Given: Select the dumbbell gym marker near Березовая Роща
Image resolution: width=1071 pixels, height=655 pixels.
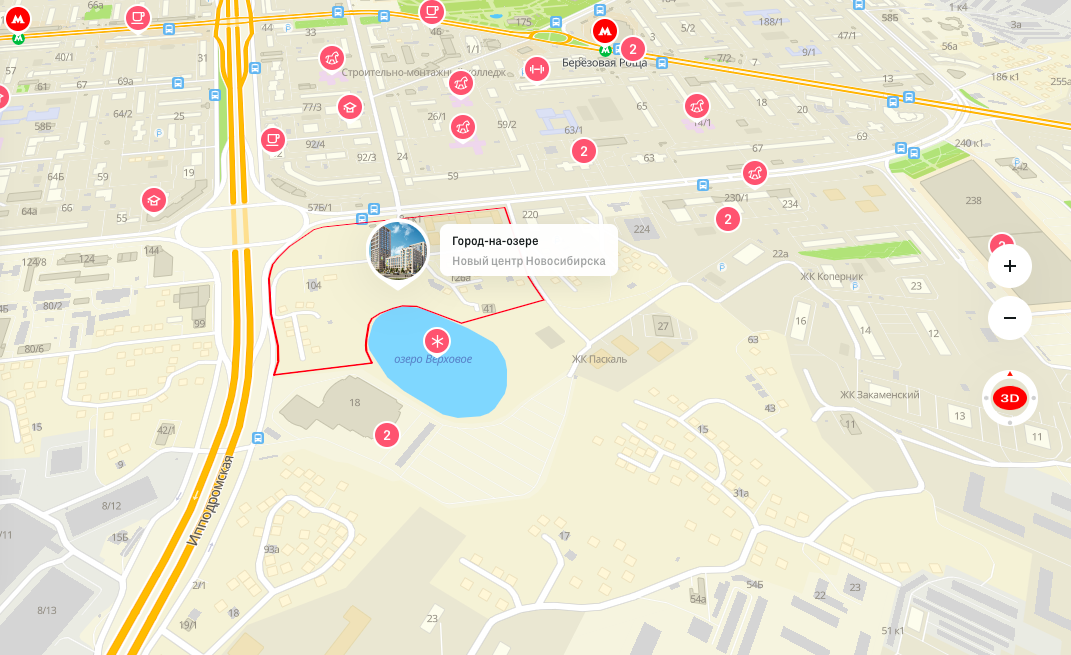Looking at the screenshot, I should click(537, 69).
